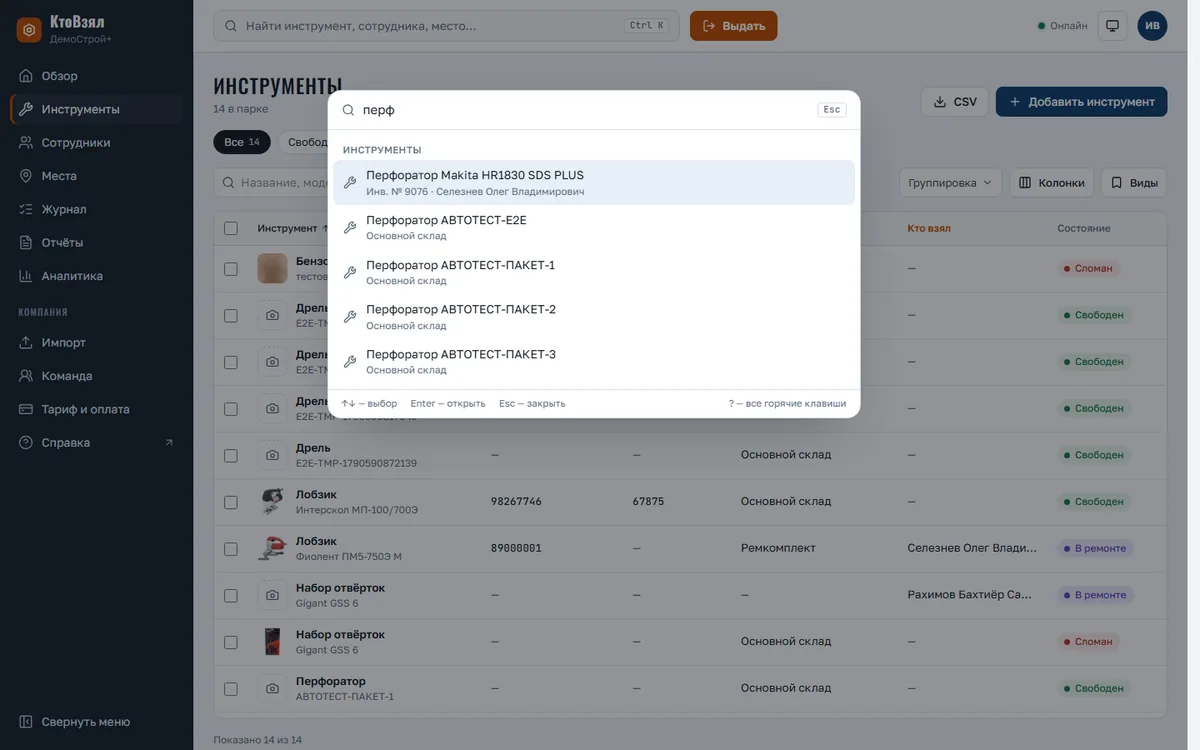
Task: Click the camera icon for Дрель E2E-TMP-1790590872139
Action: click(x=272, y=455)
